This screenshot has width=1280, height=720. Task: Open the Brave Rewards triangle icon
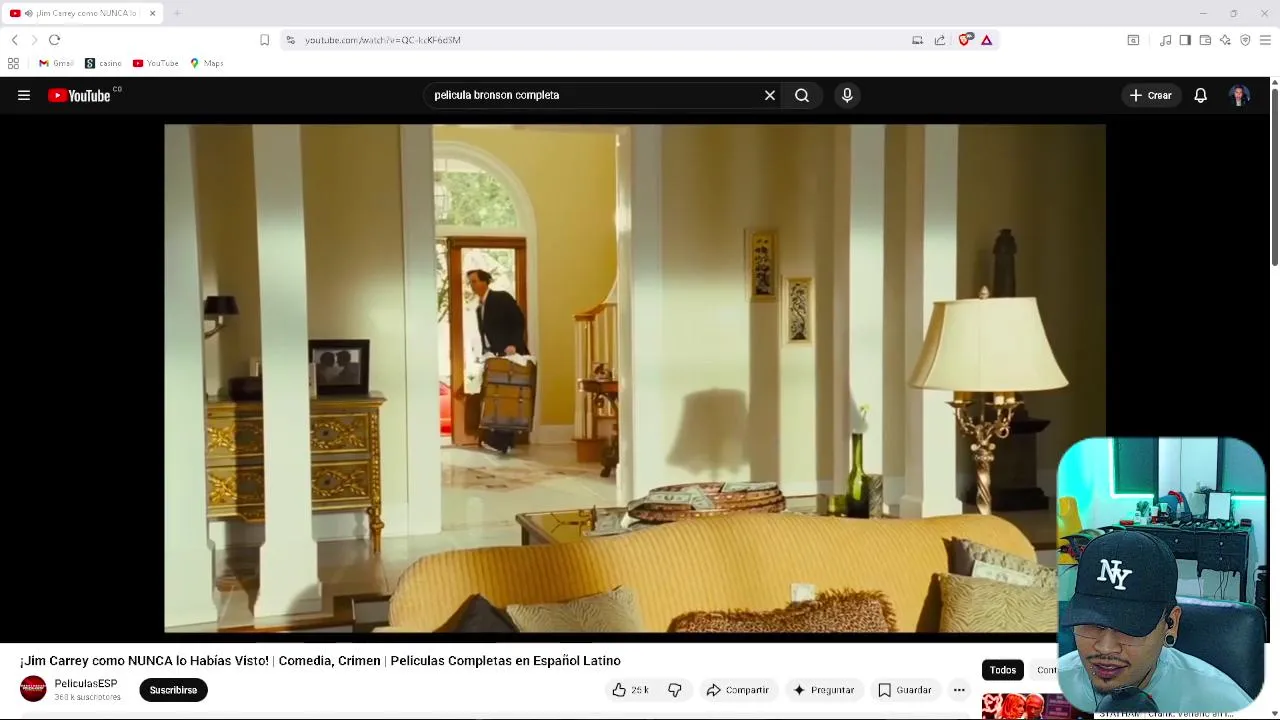(x=986, y=40)
